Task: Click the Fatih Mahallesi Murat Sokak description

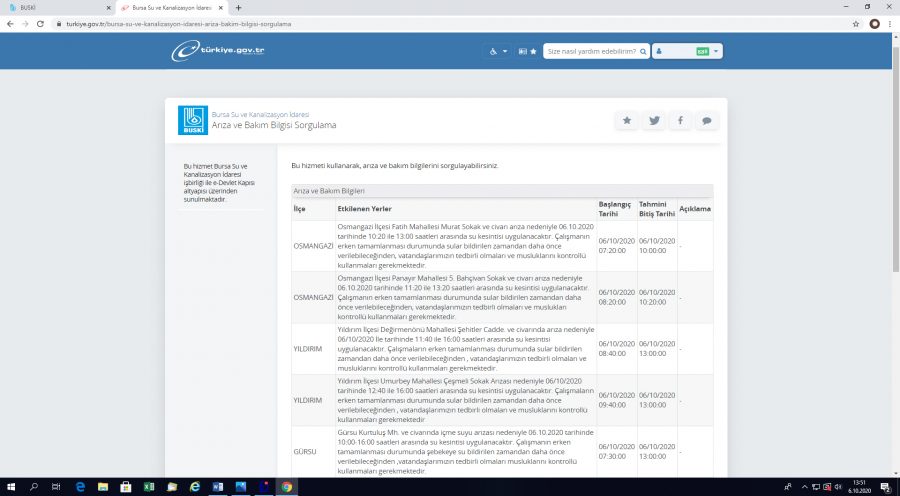Action: point(466,246)
